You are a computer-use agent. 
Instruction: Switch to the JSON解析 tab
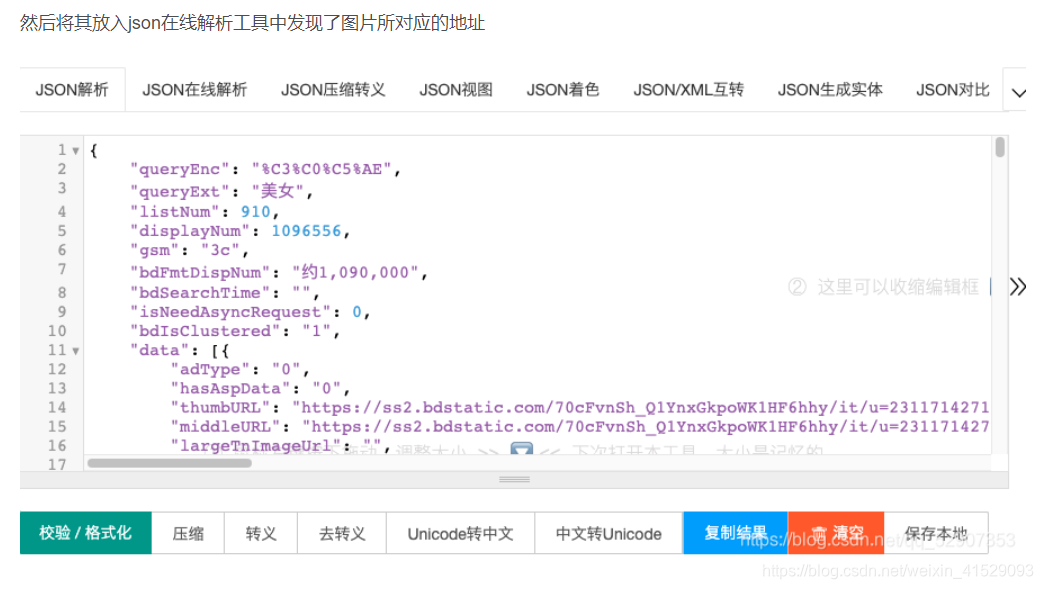coord(72,90)
